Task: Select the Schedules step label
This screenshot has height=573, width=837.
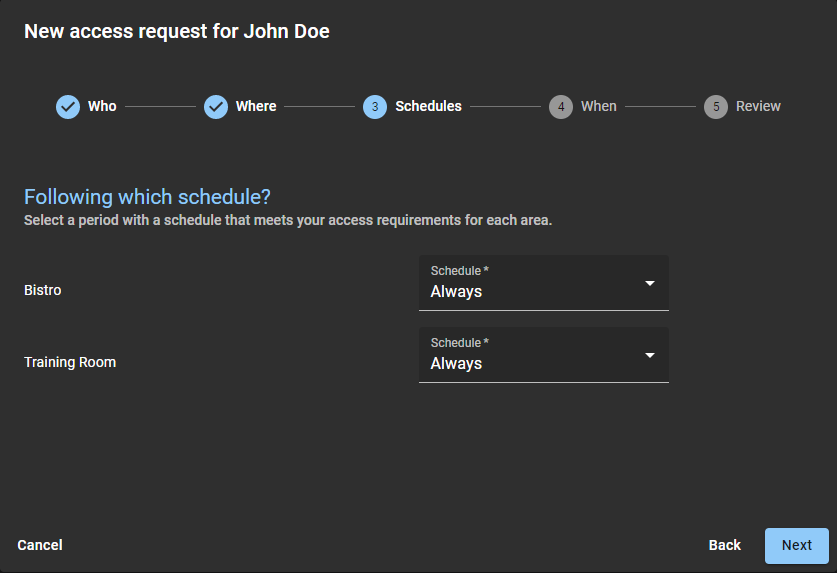Action: click(428, 106)
